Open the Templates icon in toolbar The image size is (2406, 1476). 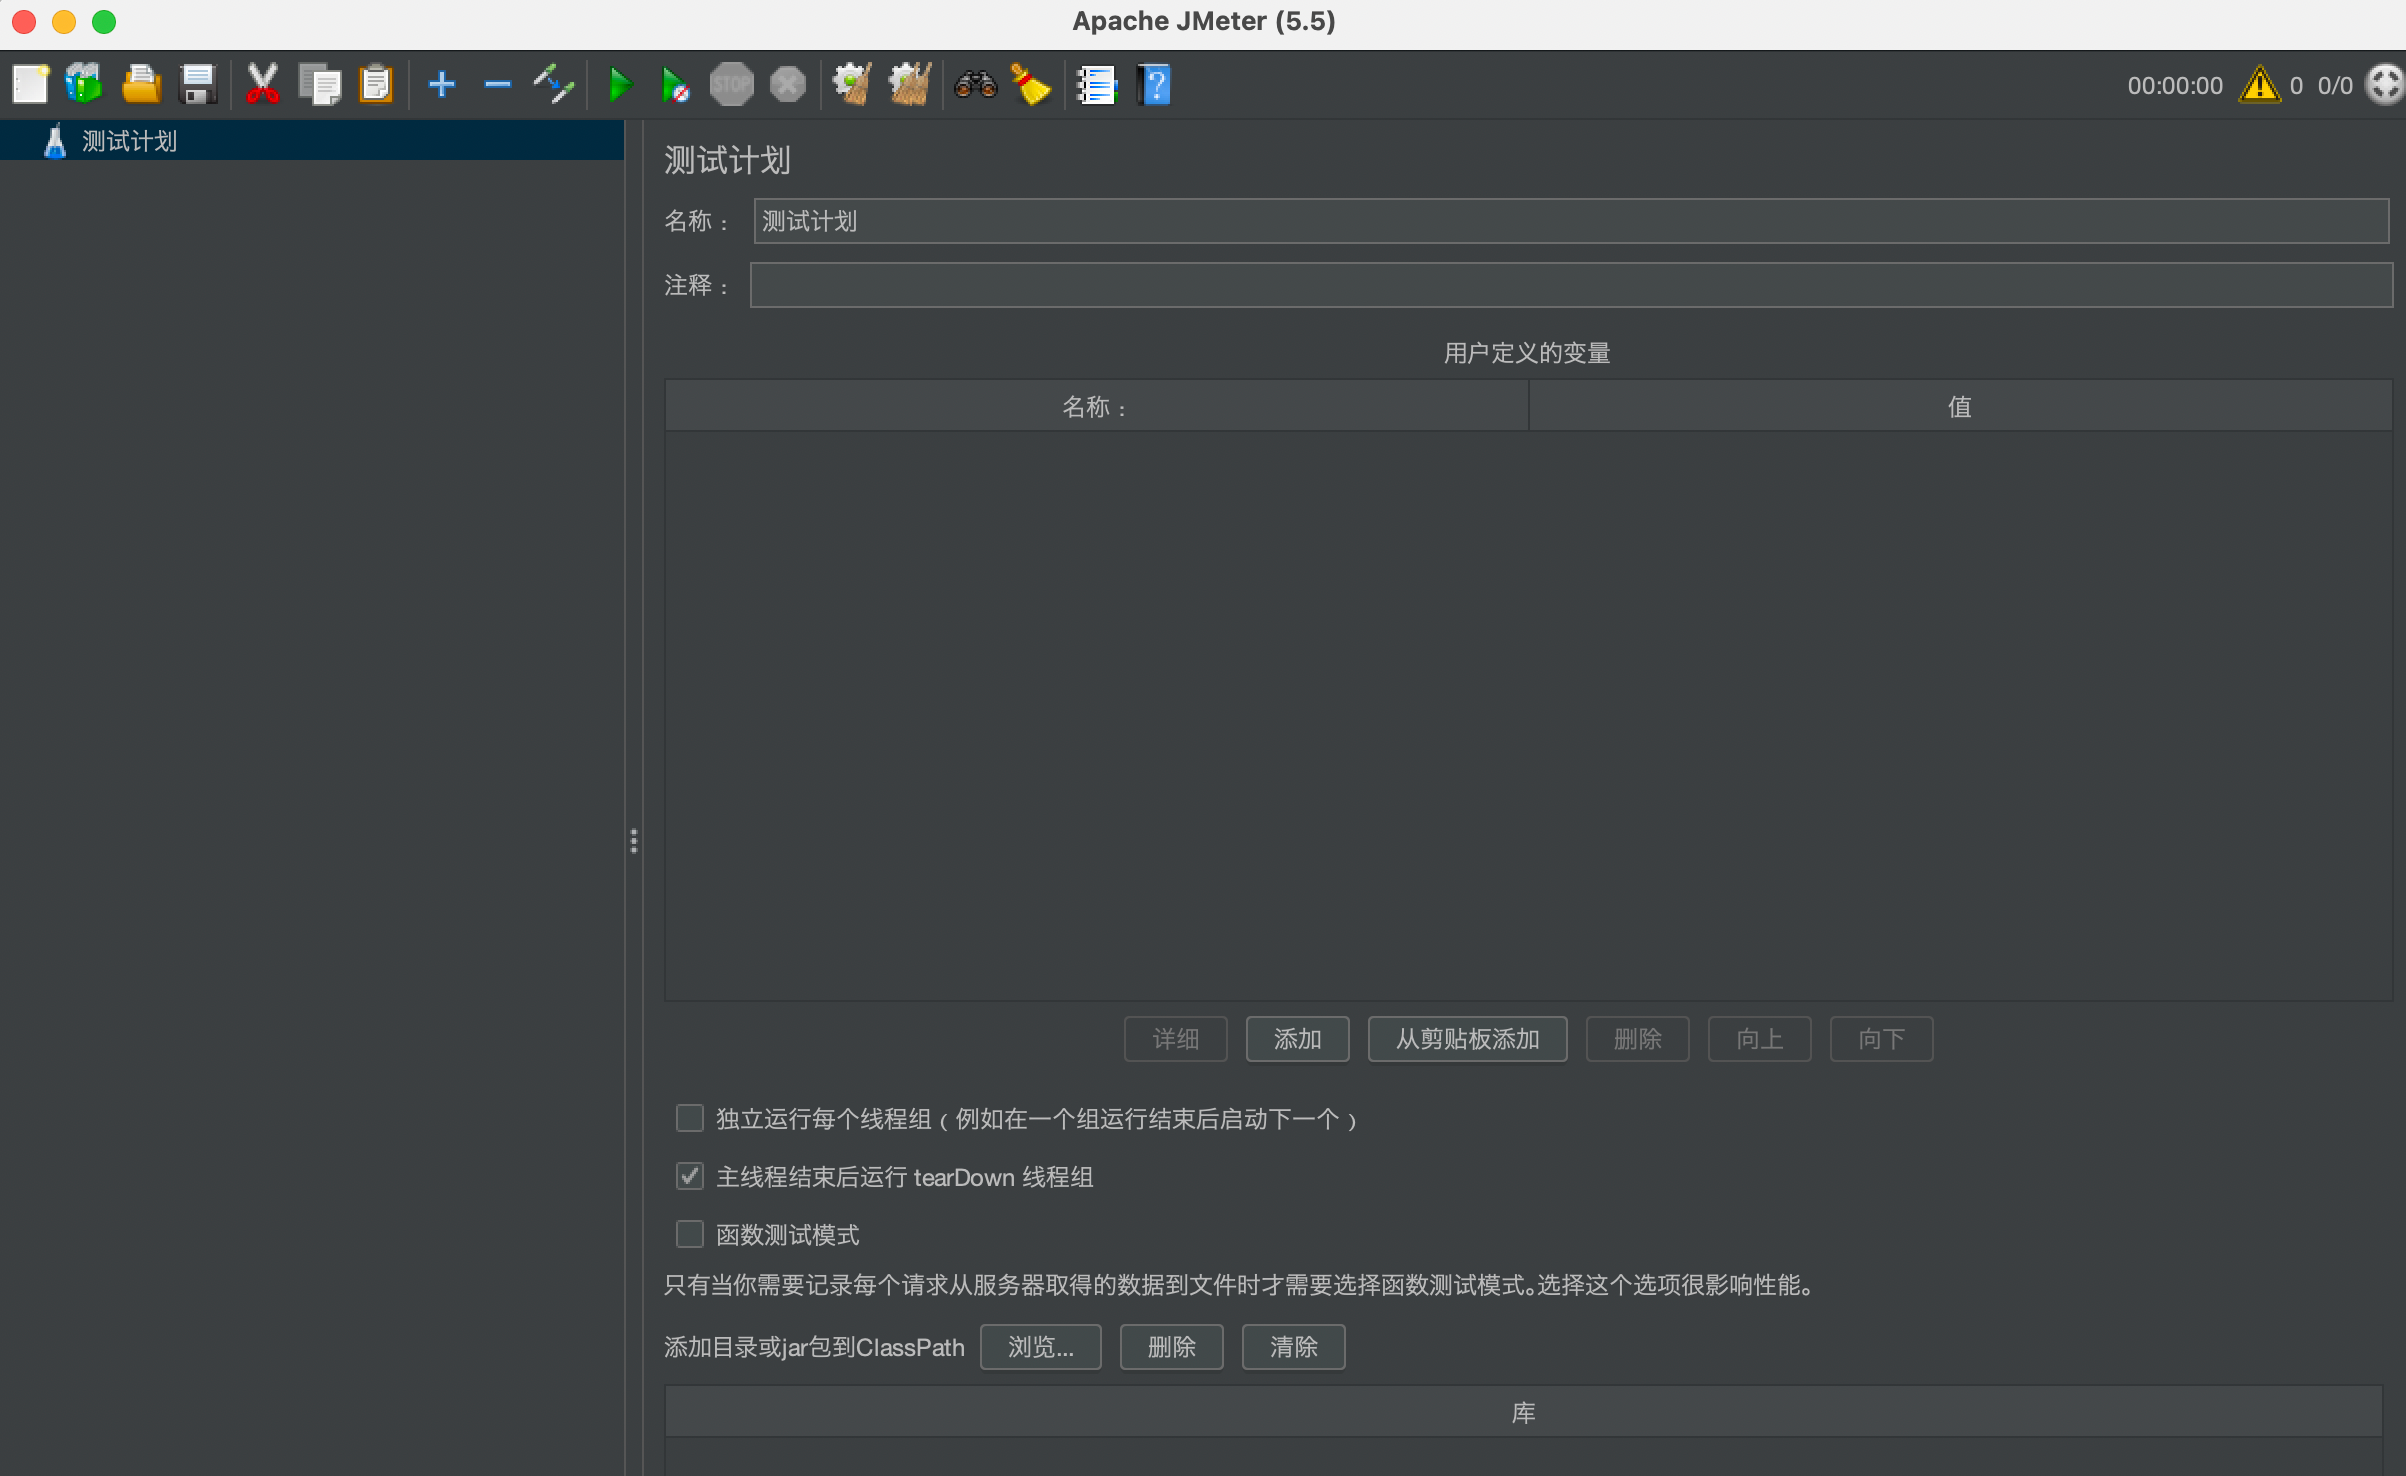pyautogui.click(x=84, y=85)
